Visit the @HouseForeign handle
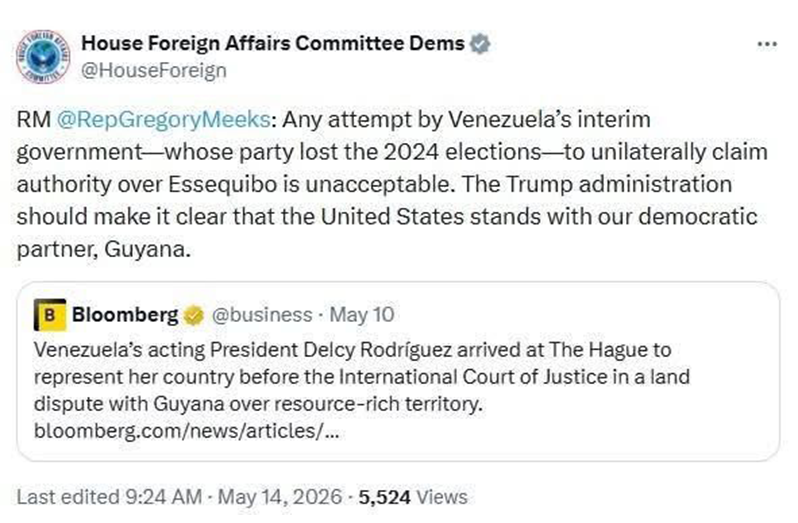The width and height of the screenshot is (798, 523). (154, 70)
